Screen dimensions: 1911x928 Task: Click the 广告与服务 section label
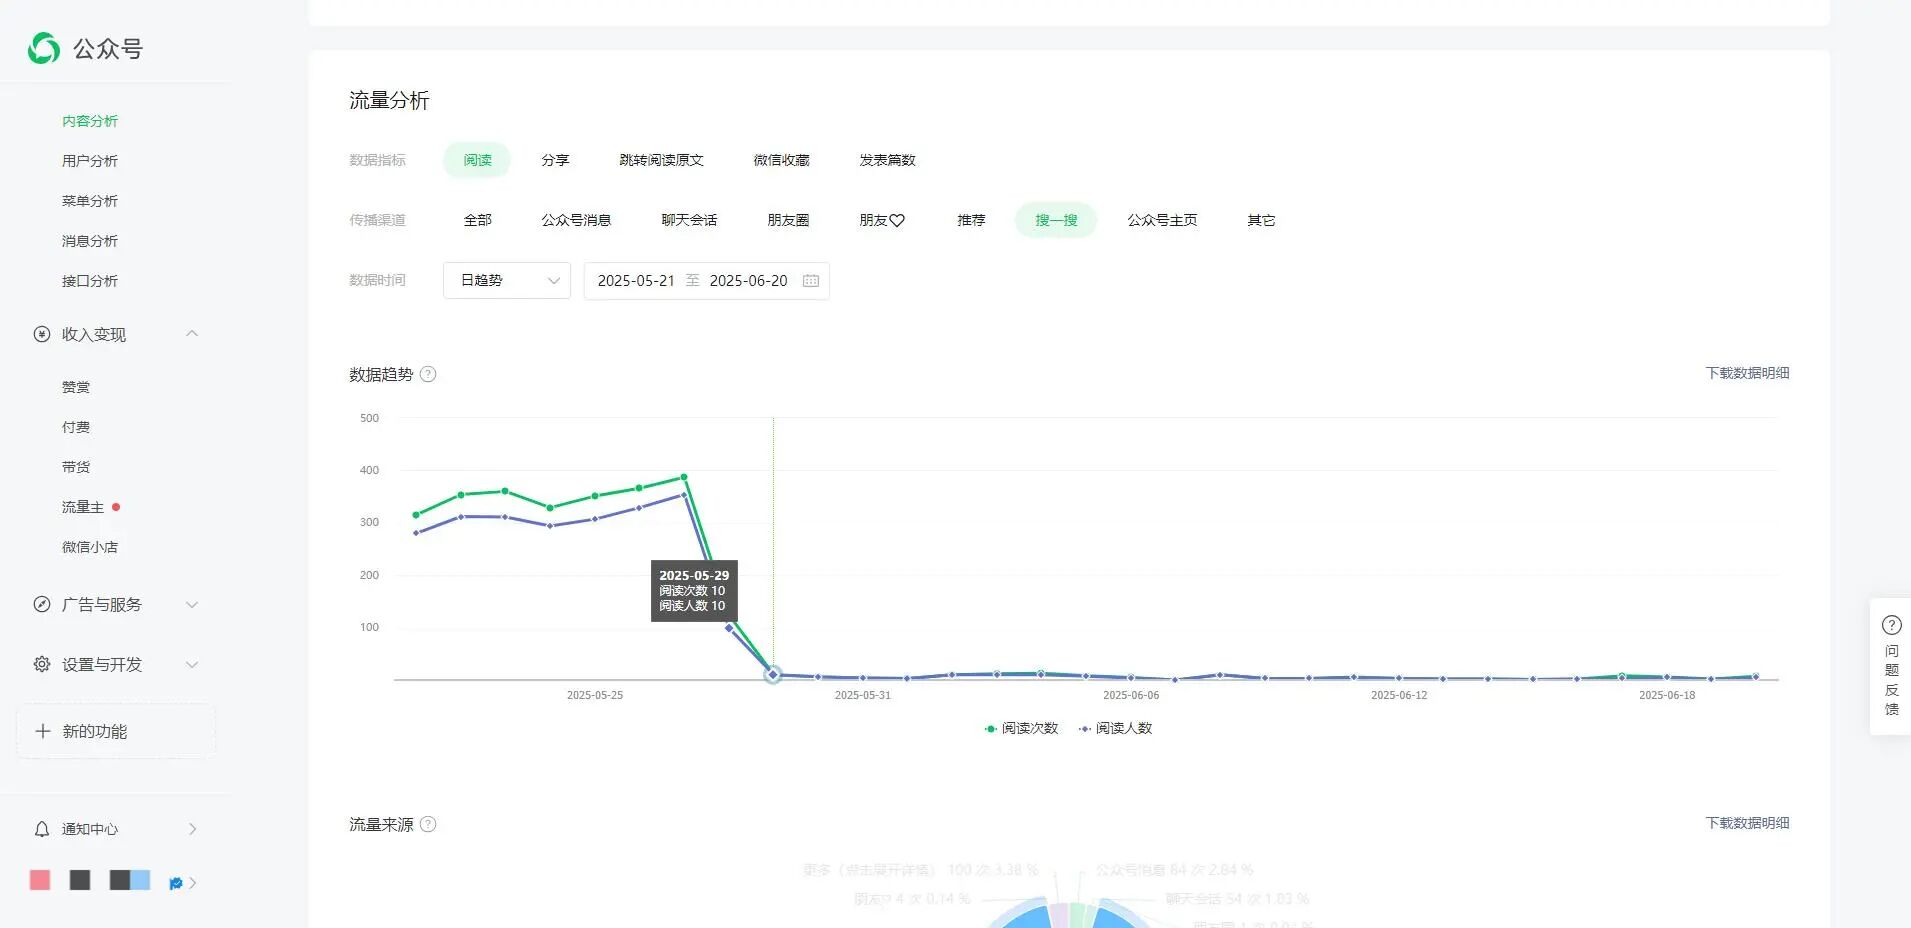coord(102,604)
